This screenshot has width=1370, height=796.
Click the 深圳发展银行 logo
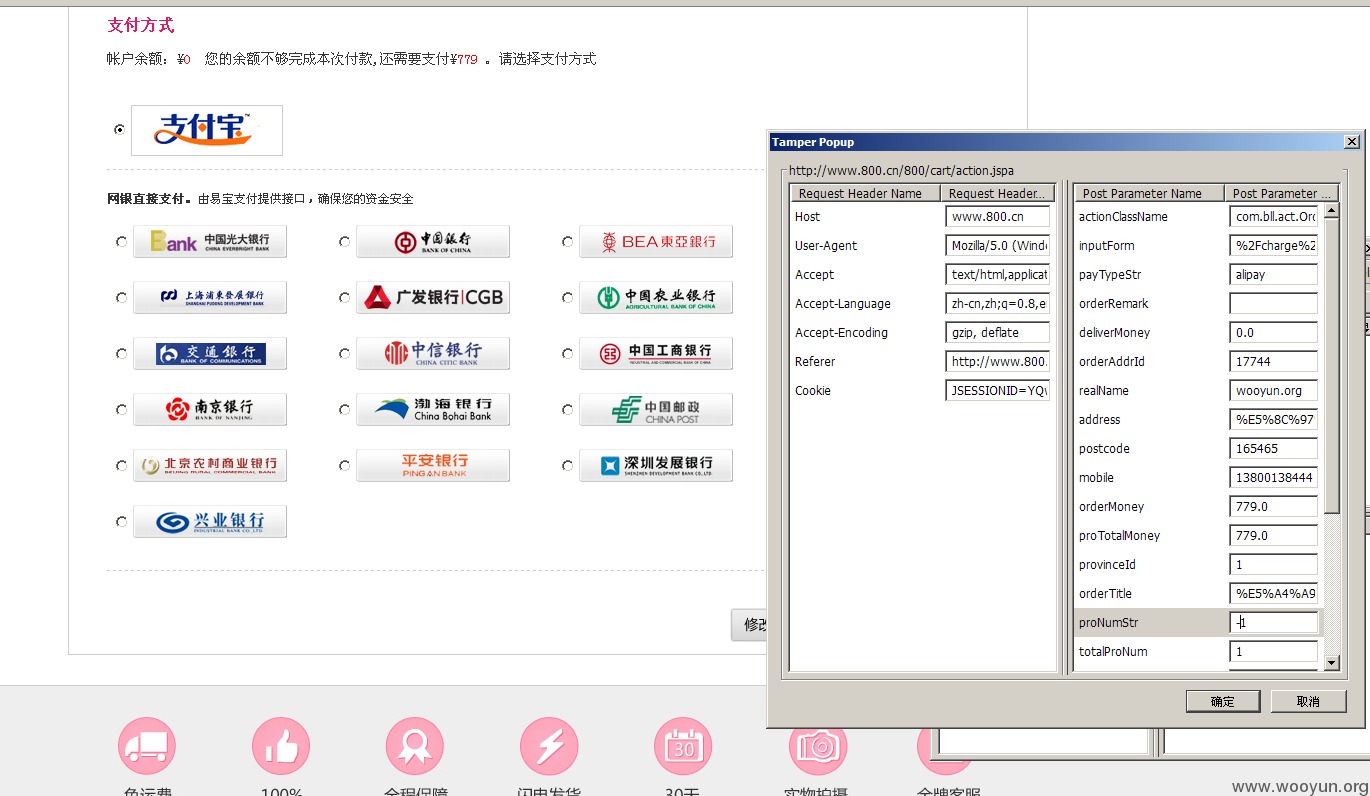click(656, 465)
